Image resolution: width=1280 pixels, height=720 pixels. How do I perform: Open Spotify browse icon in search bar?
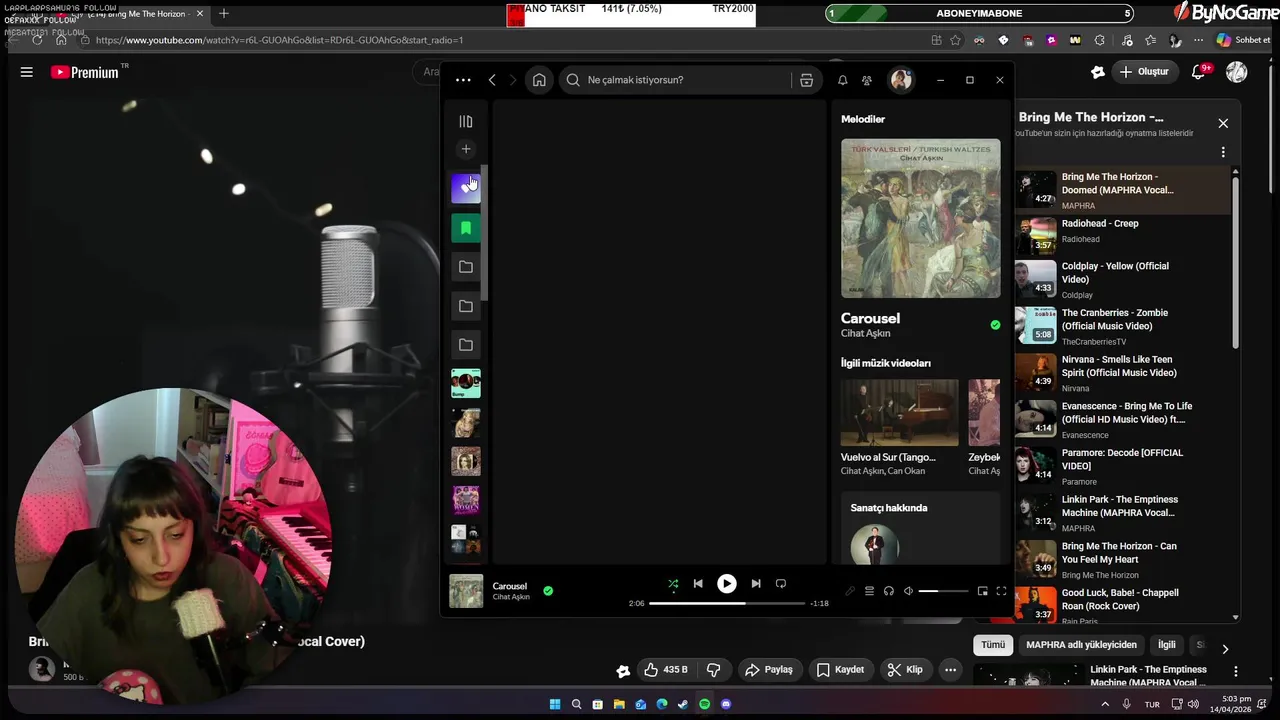pos(806,80)
